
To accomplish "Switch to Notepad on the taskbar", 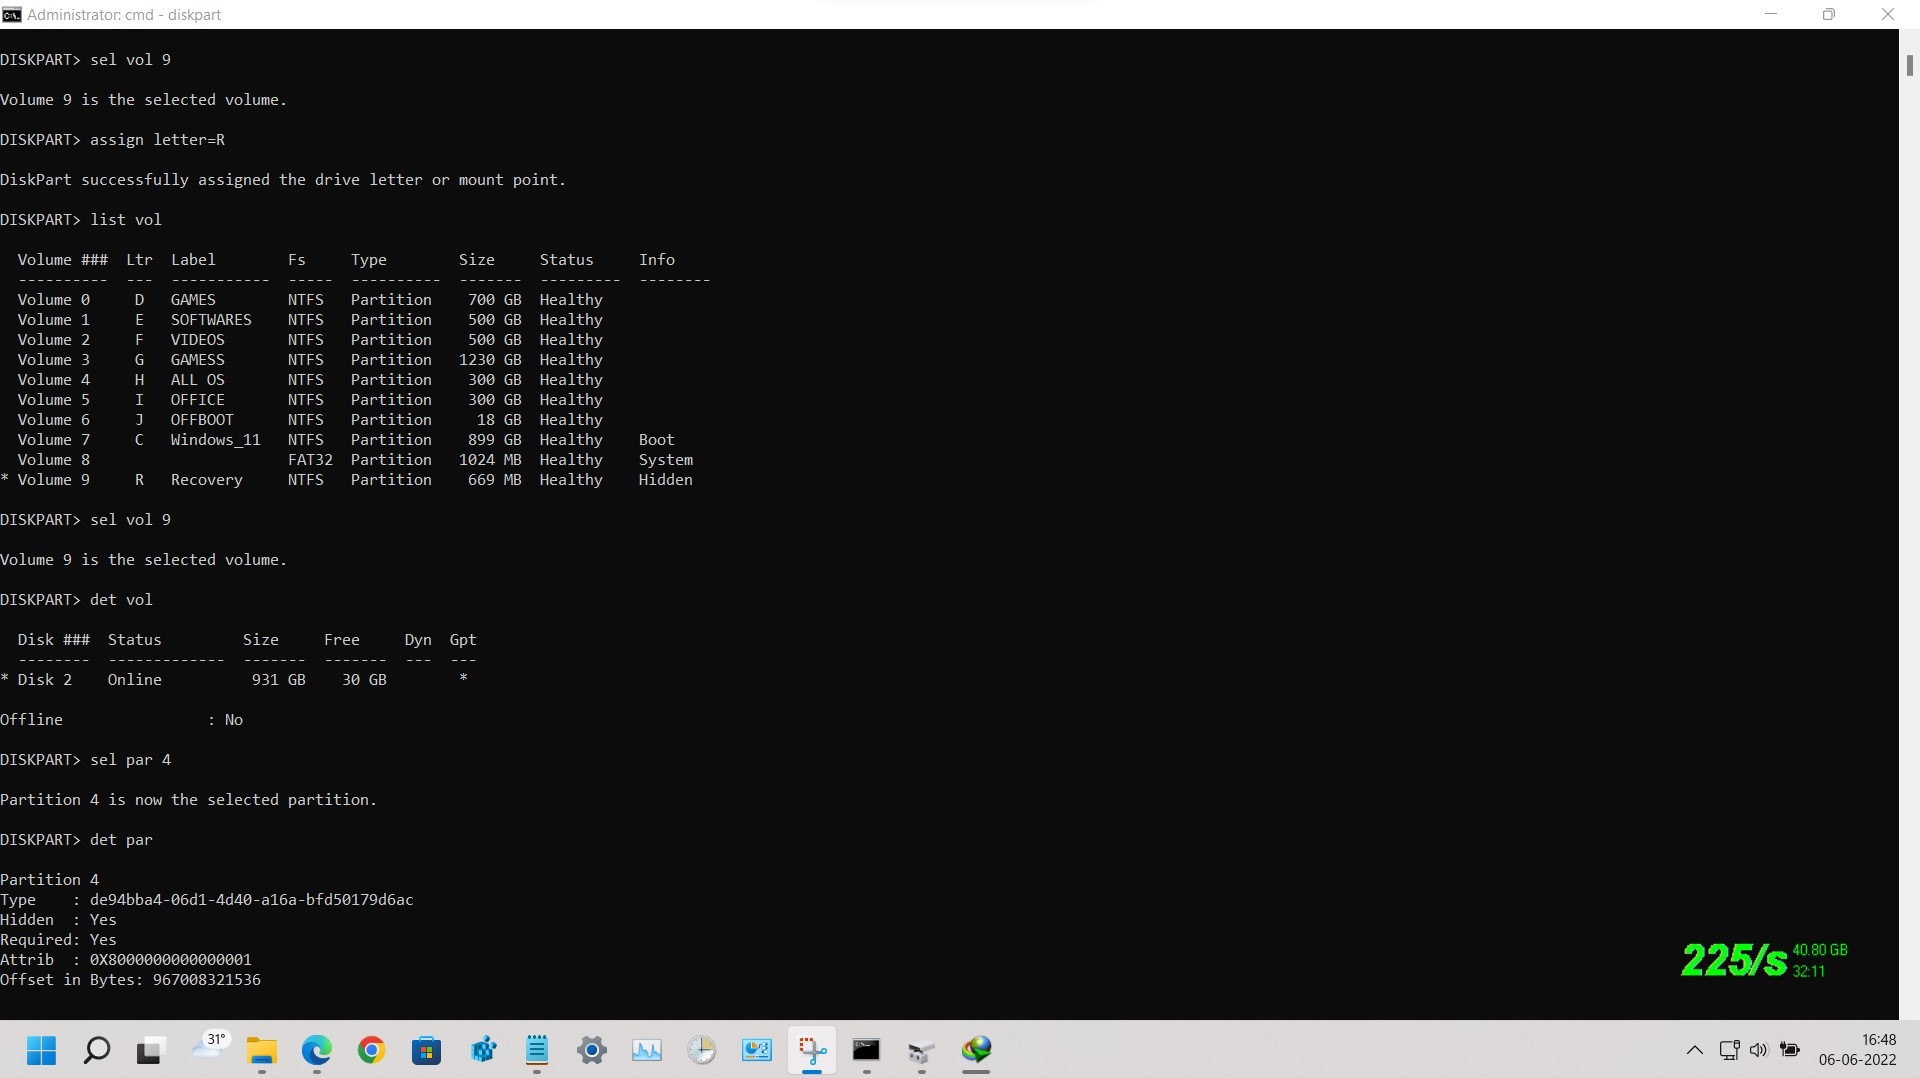I will [537, 1050].
